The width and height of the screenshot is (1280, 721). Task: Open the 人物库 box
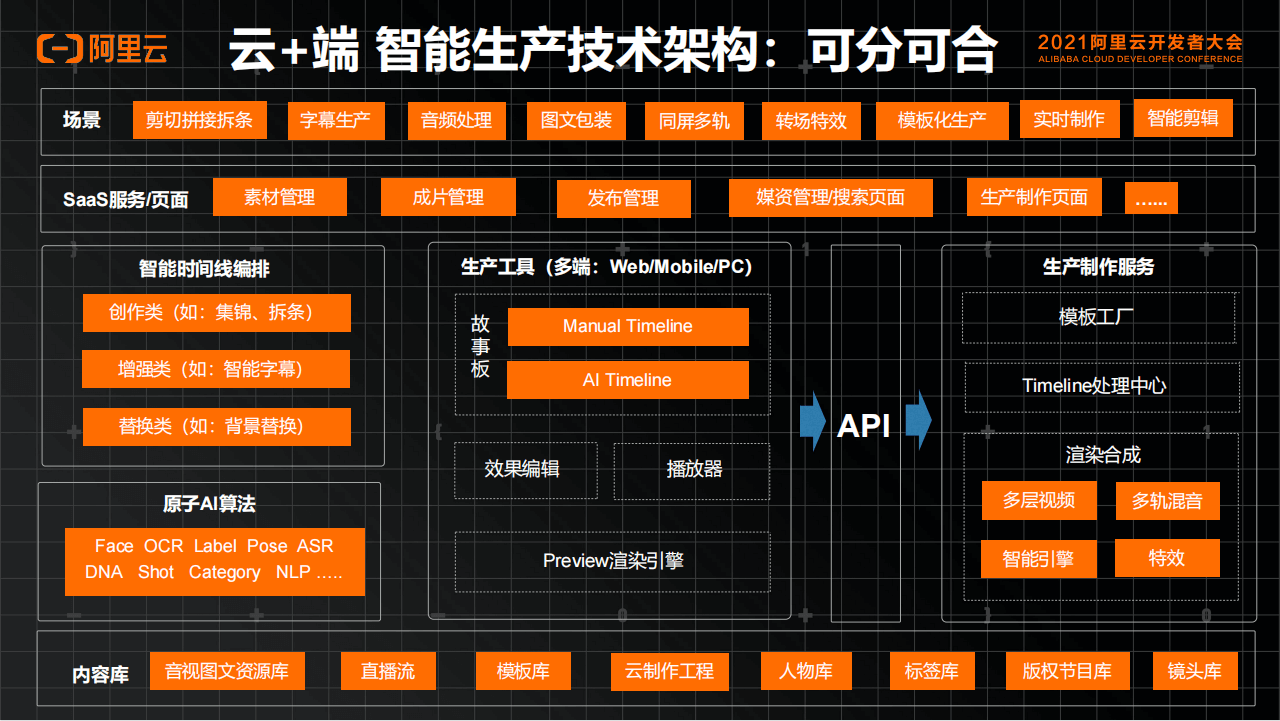(806, 671)
